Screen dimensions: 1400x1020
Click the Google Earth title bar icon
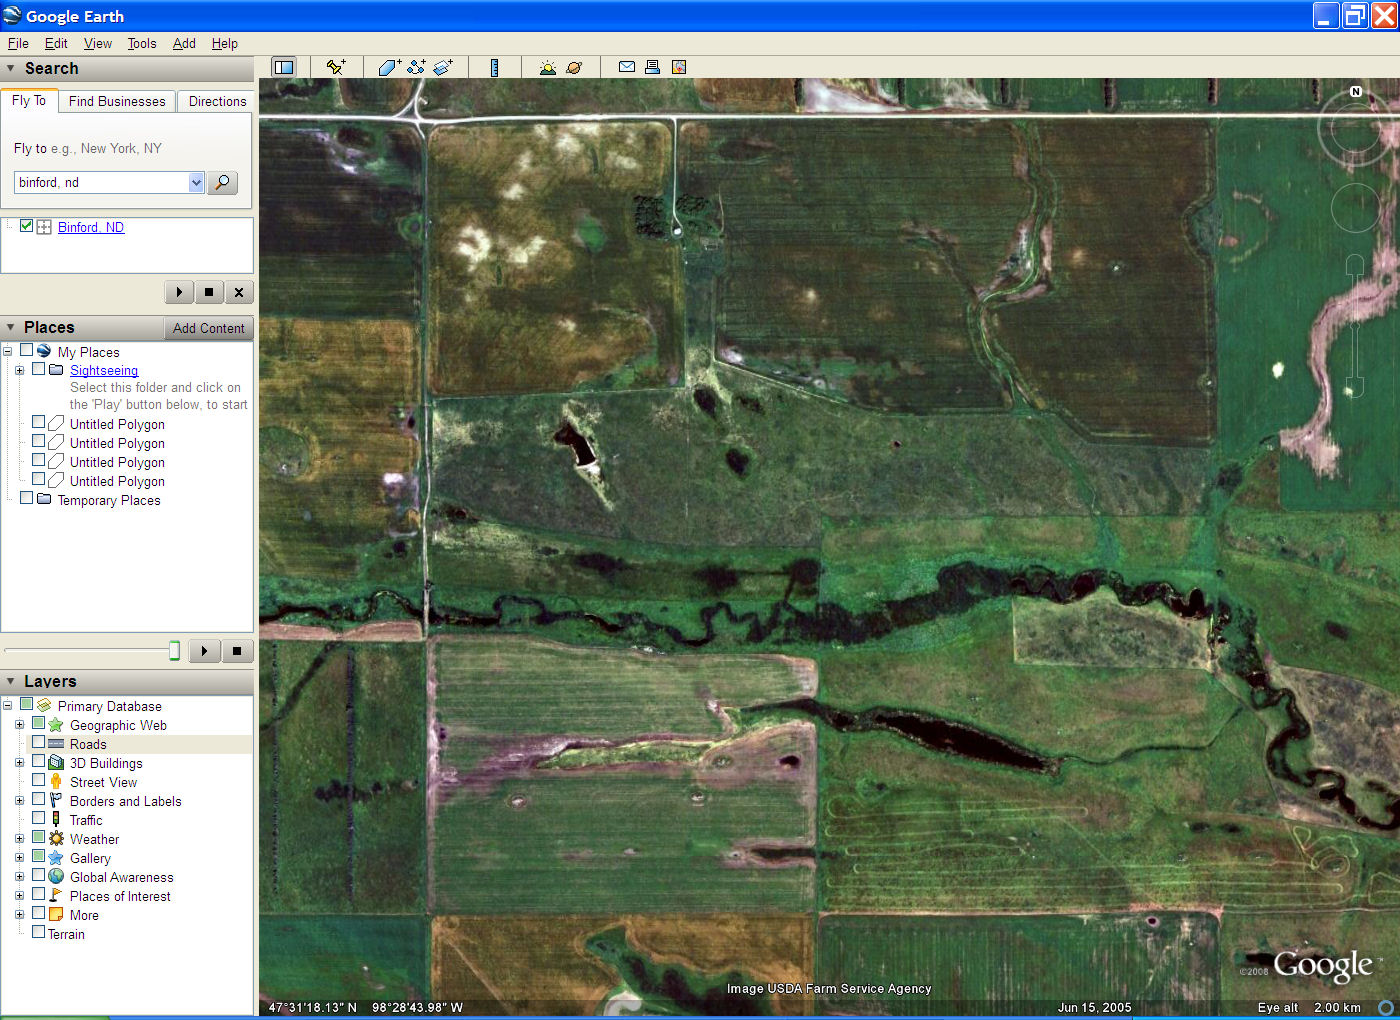12,15
